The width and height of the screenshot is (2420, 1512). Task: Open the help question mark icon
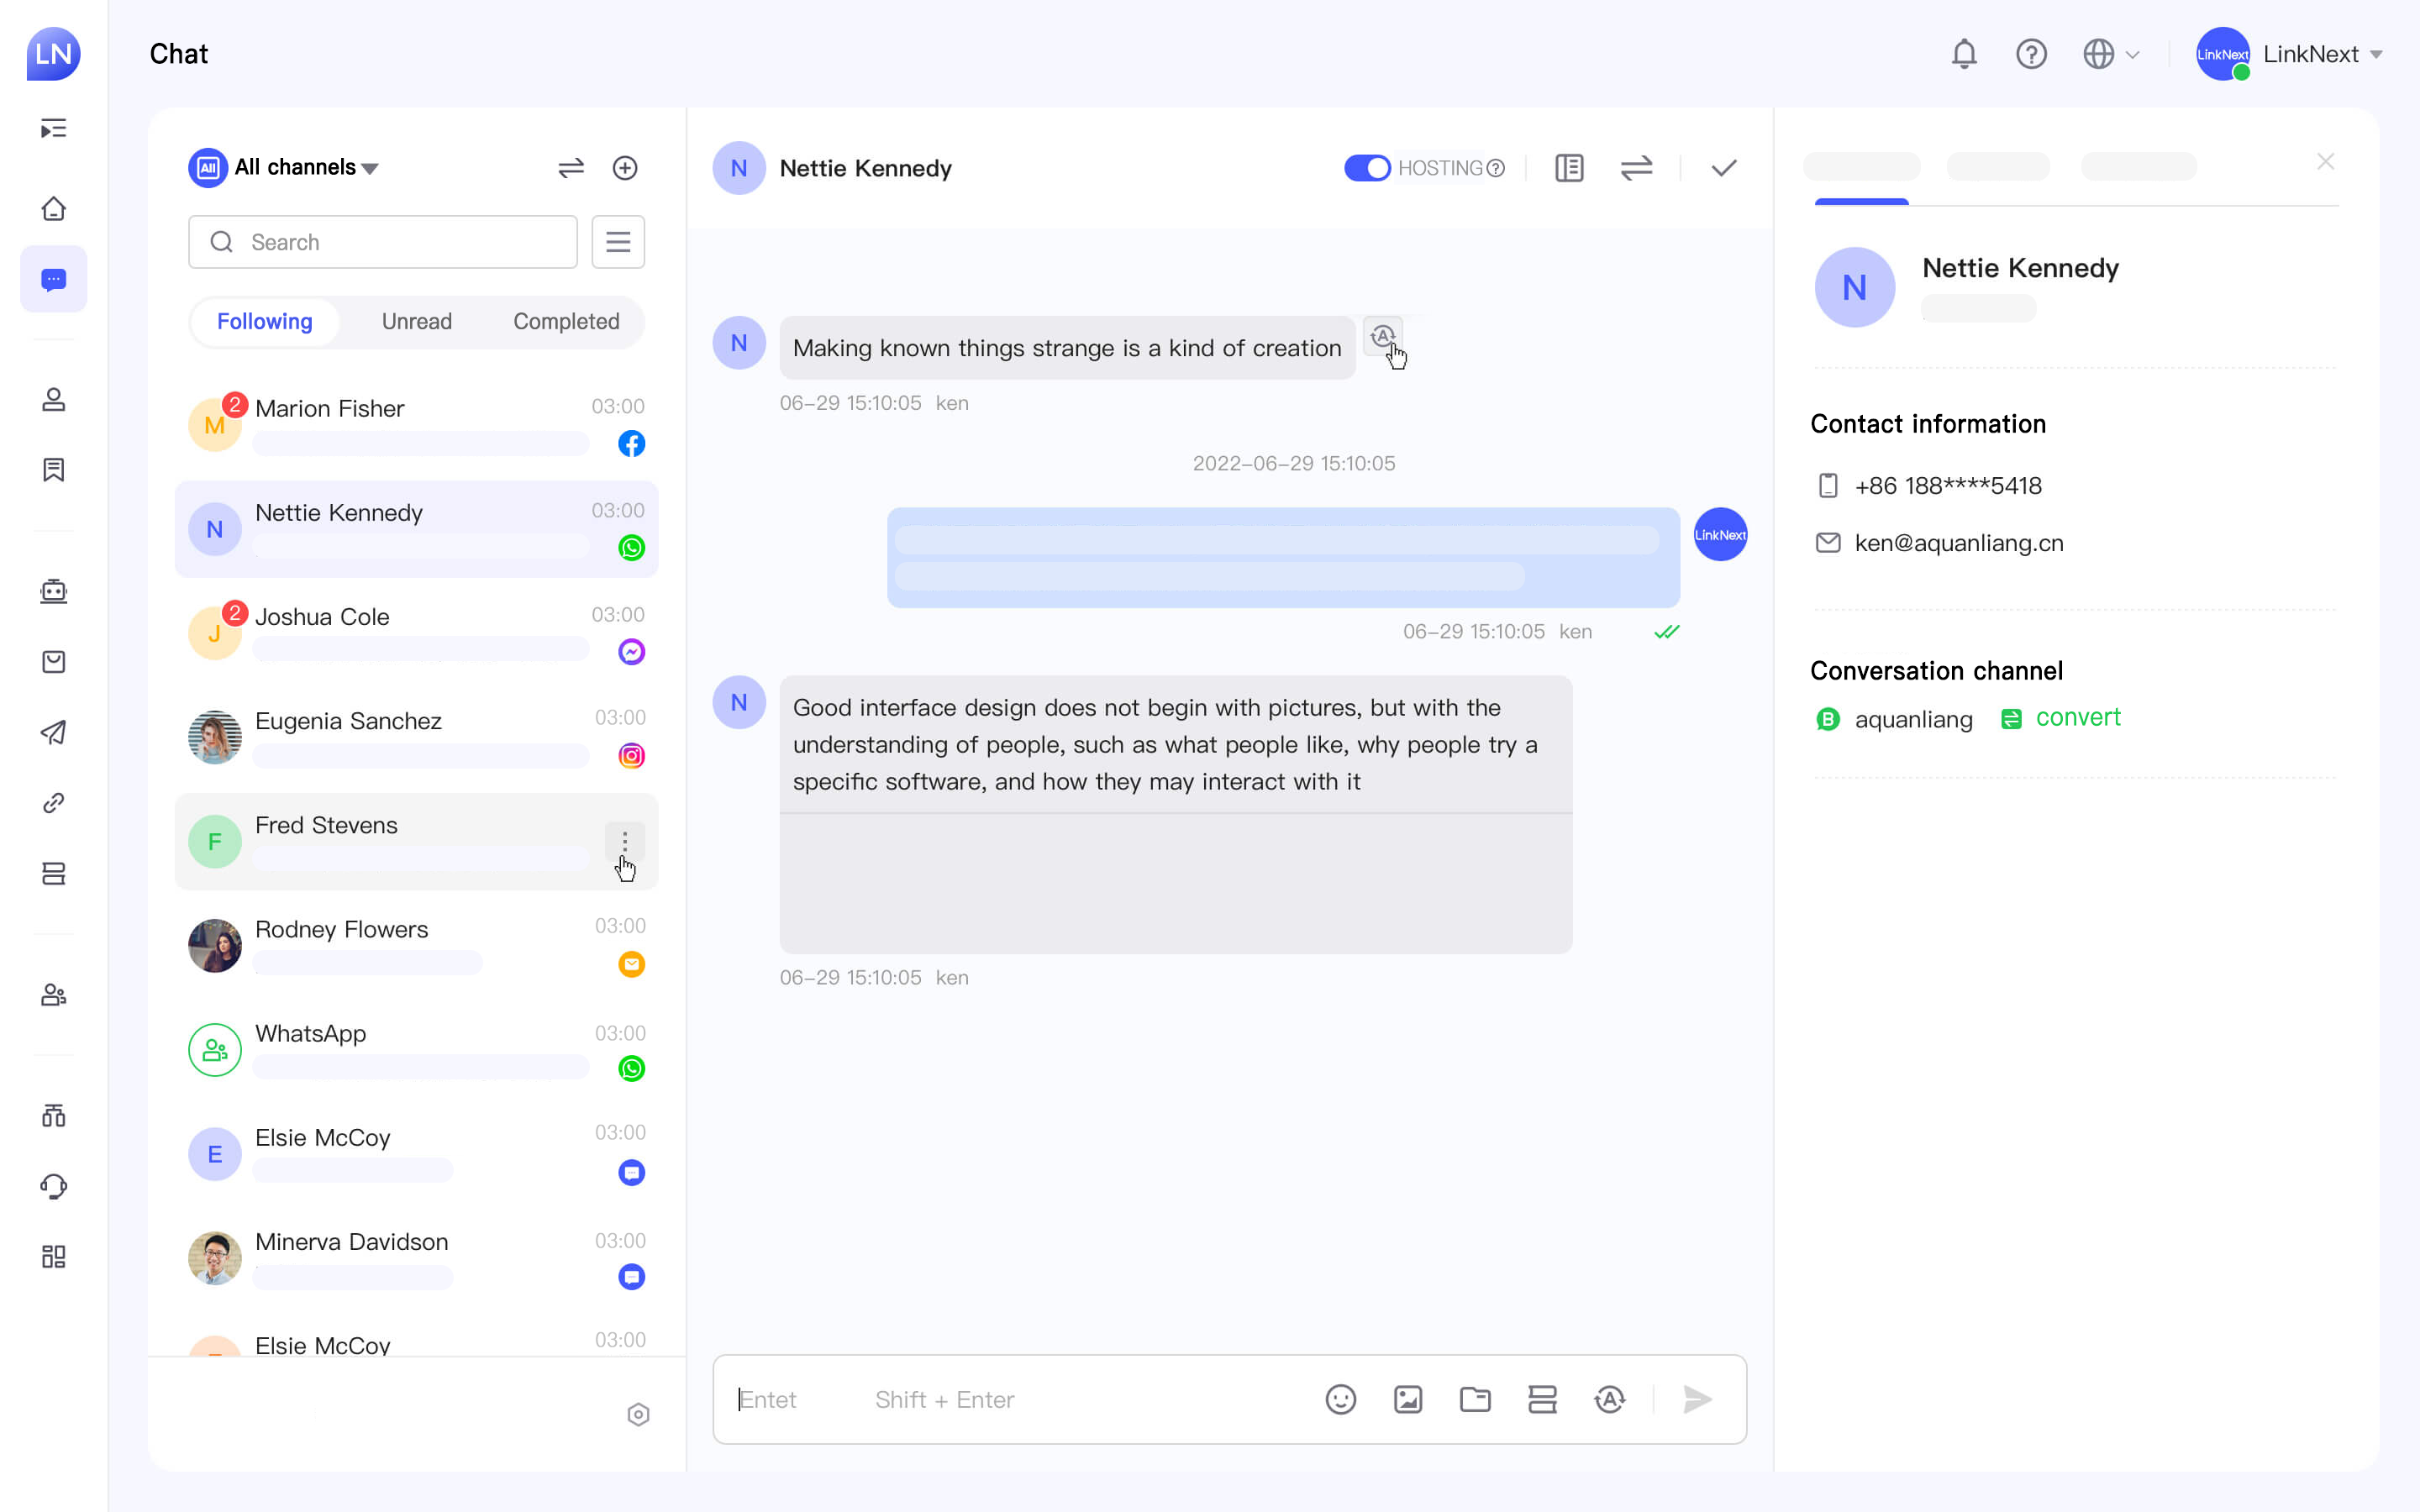point(2031,54)
